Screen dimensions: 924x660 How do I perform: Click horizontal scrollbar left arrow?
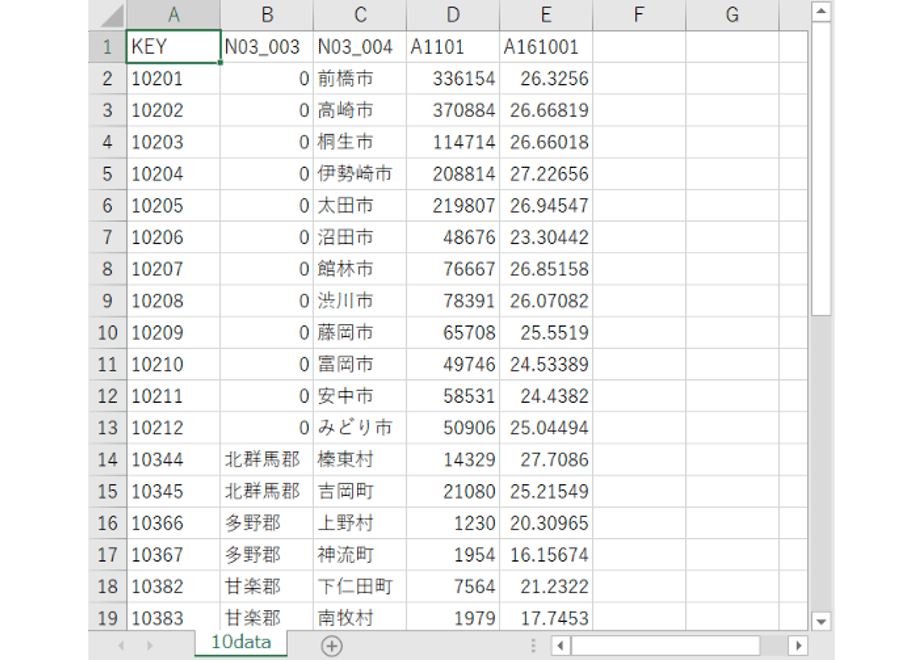click(x=560, y=645)
